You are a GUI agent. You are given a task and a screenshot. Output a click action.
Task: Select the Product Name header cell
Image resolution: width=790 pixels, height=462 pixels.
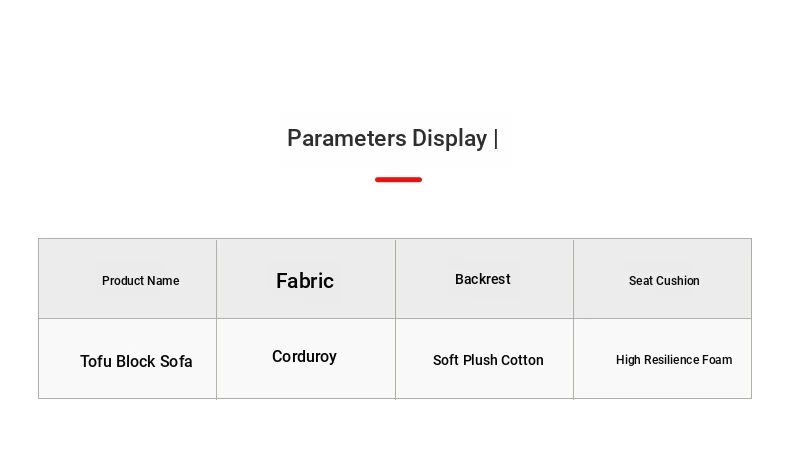[127, 279]
